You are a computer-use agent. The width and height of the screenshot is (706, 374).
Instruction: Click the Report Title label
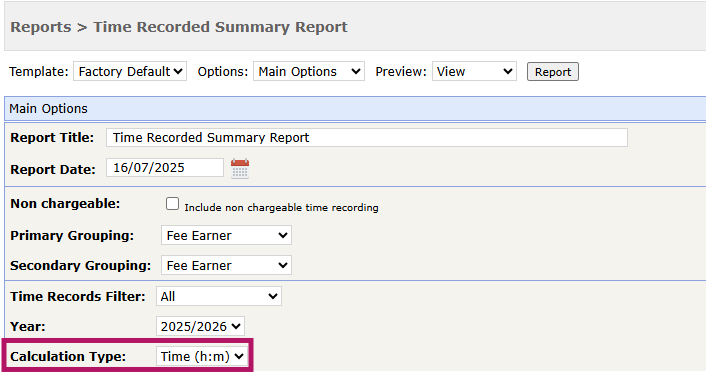click(x=52, y=138)
